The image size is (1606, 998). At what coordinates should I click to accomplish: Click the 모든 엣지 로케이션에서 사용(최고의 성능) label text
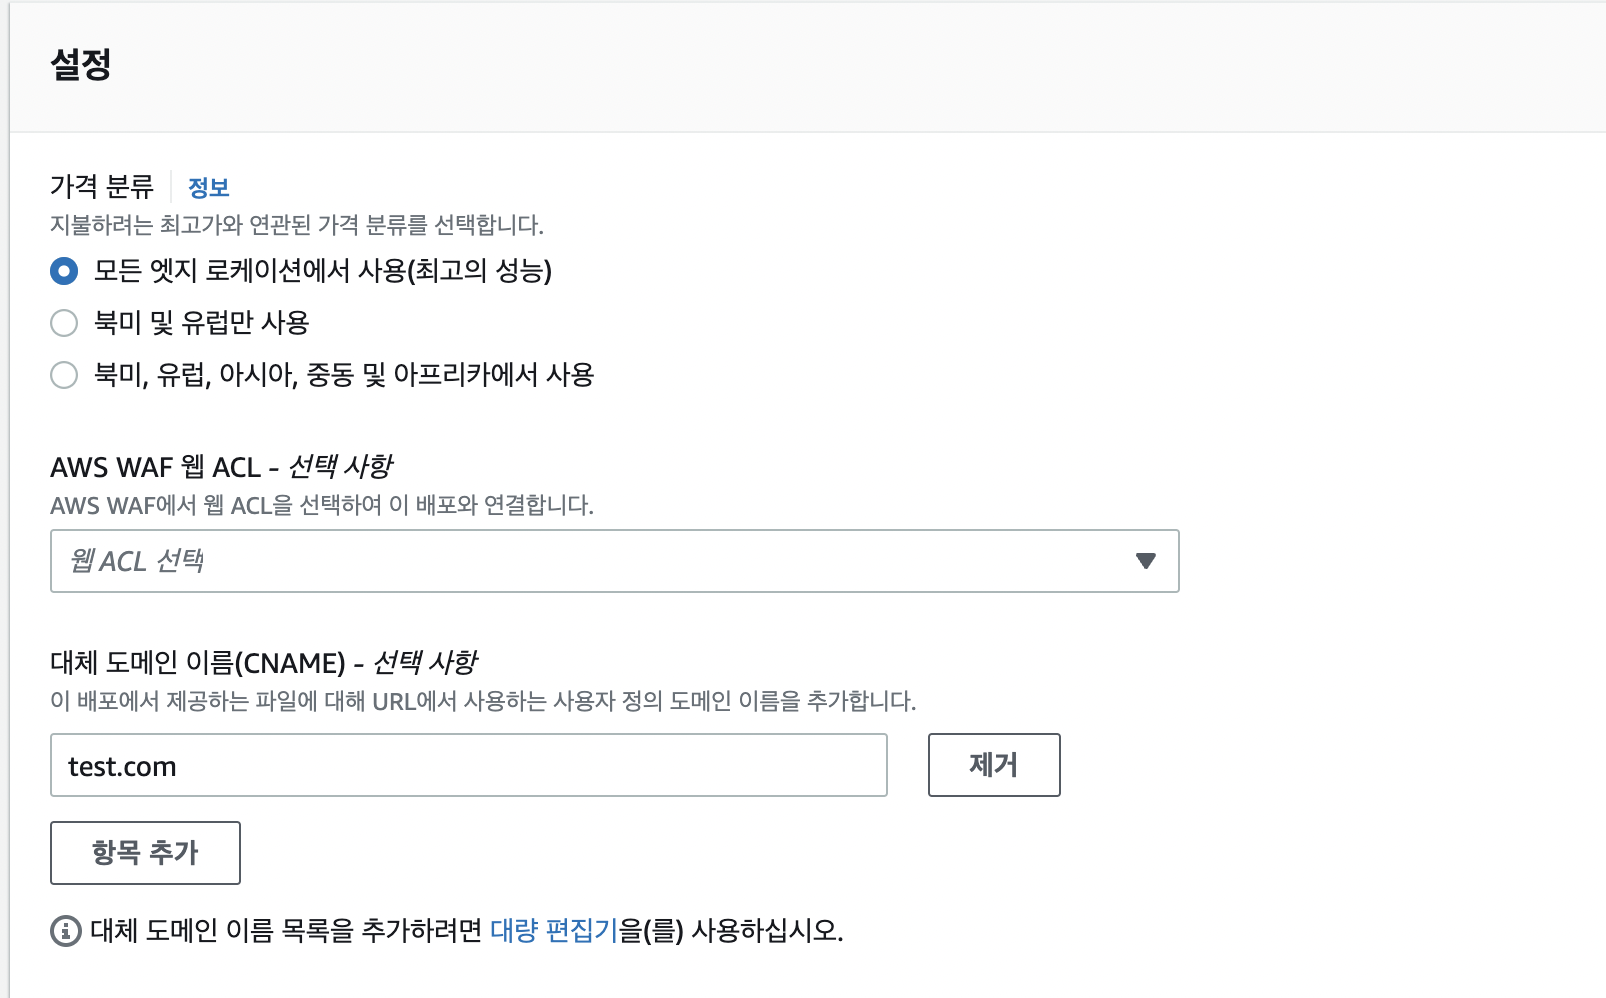coord(323,271)
